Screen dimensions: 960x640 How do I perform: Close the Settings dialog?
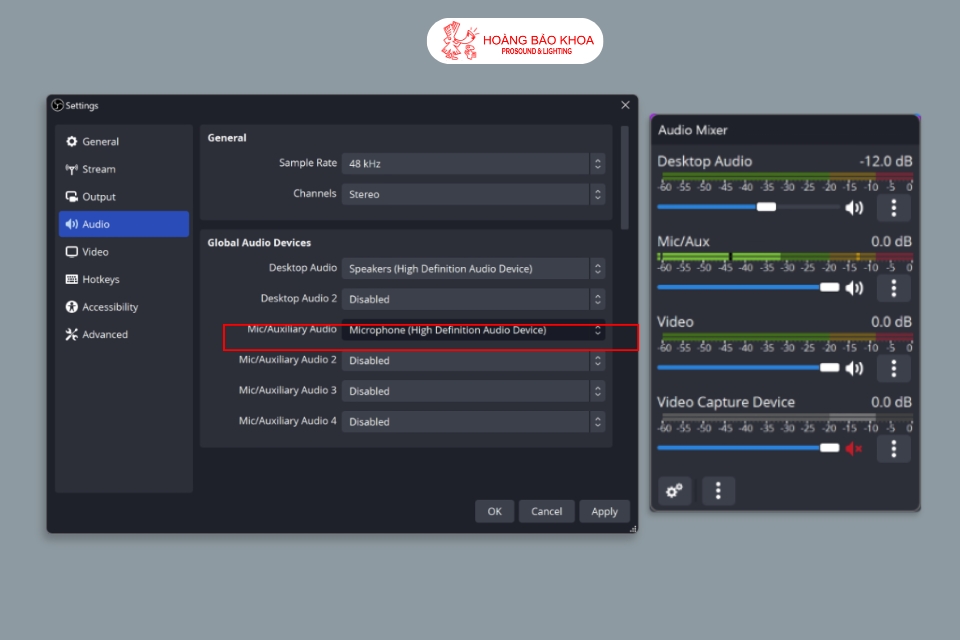pyautogui.click(x=625, y=105)
